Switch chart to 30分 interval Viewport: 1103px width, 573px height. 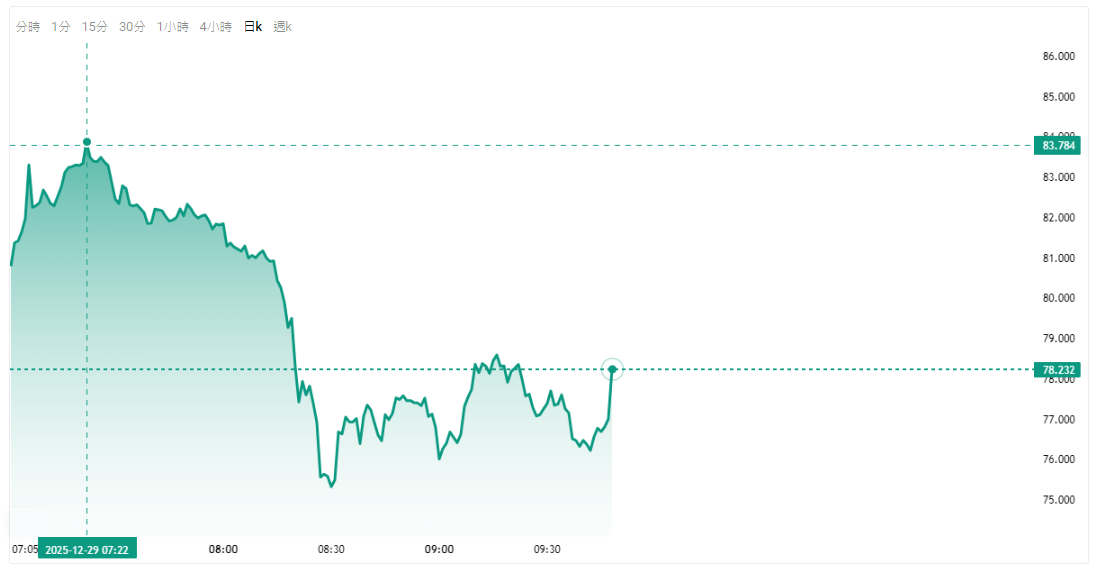[132, 27]
